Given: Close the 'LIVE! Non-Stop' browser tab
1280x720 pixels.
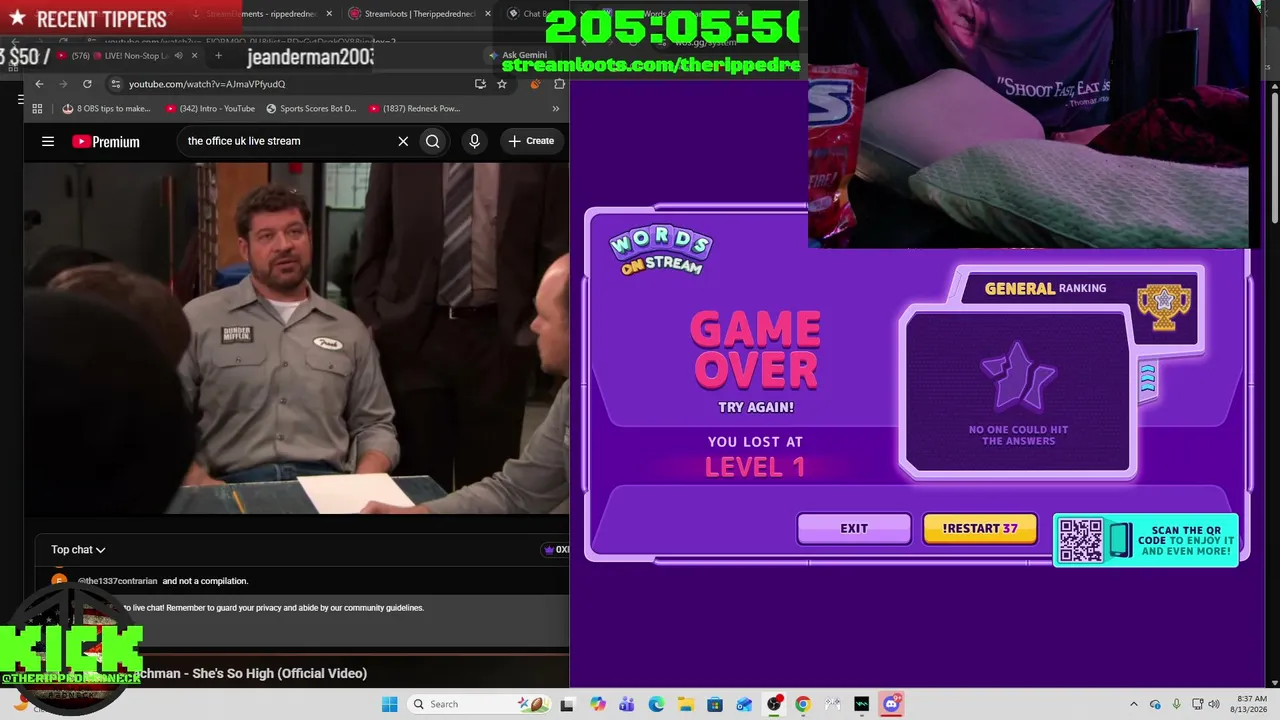Looking at the screenshot, I should (194, 56).
